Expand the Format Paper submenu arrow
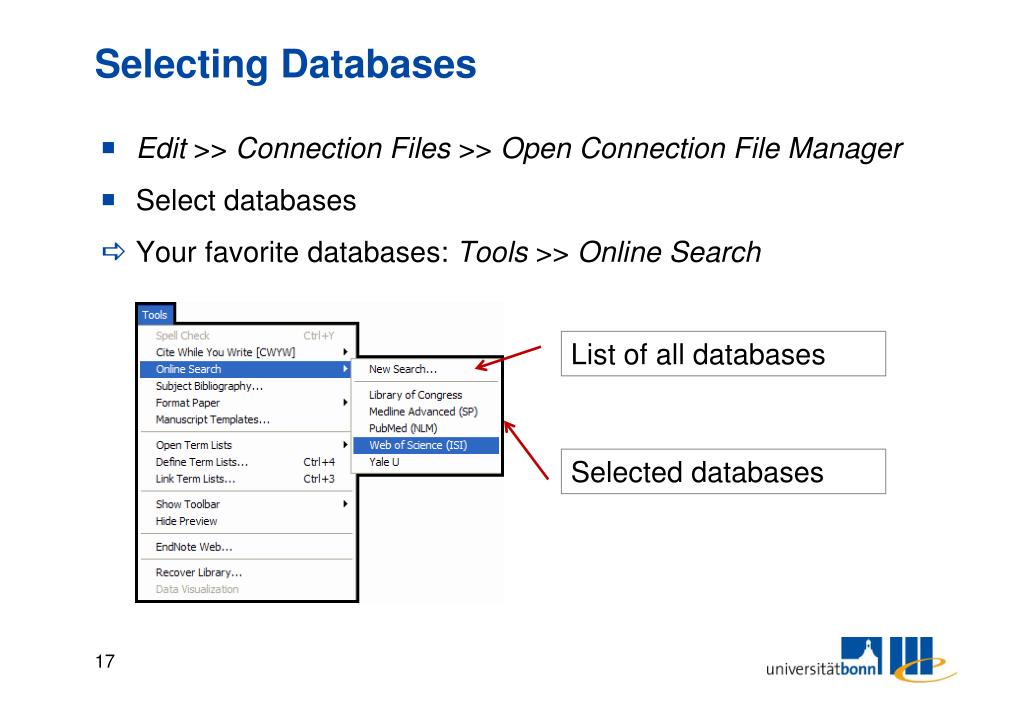The height and width of the screenshot is (708, 1023). (345, 403)
